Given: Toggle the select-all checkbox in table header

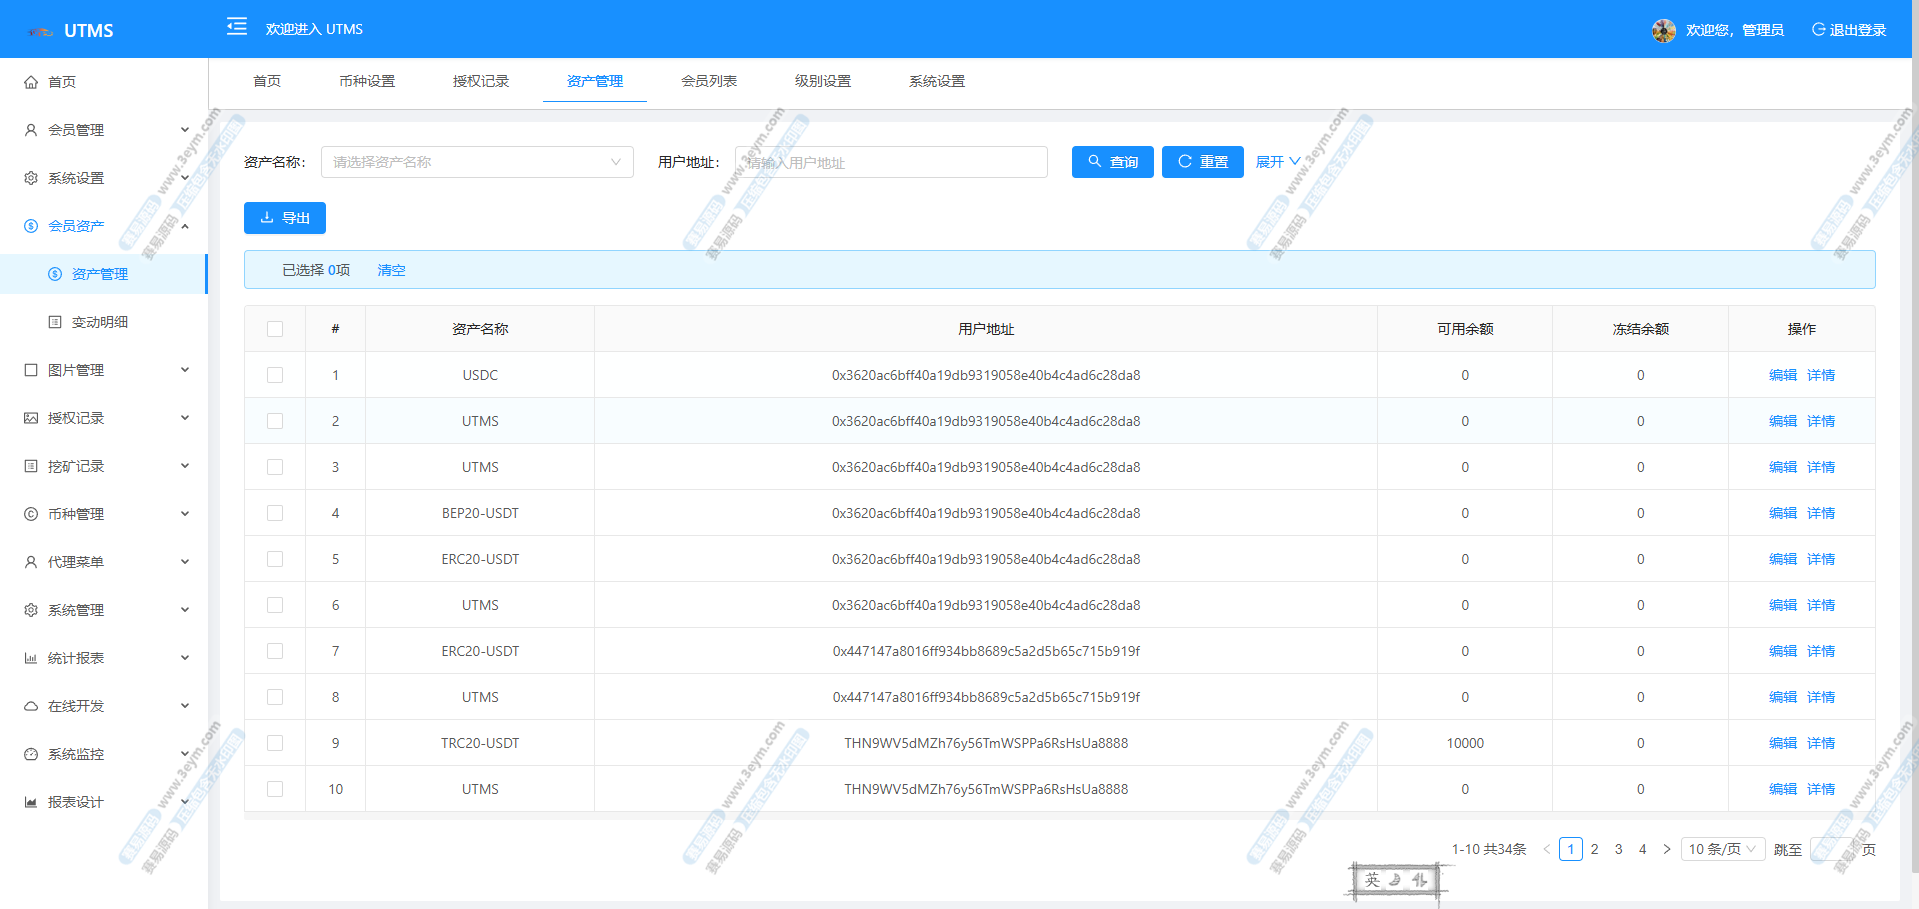Looking at the screenshot, I should pos(275,329).
